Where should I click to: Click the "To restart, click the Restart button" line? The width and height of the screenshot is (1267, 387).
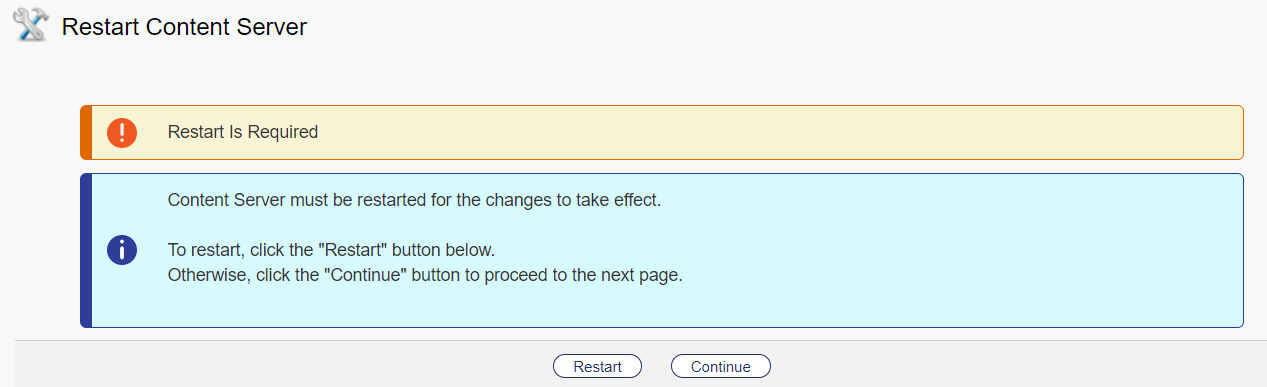(x=331, y=250)
